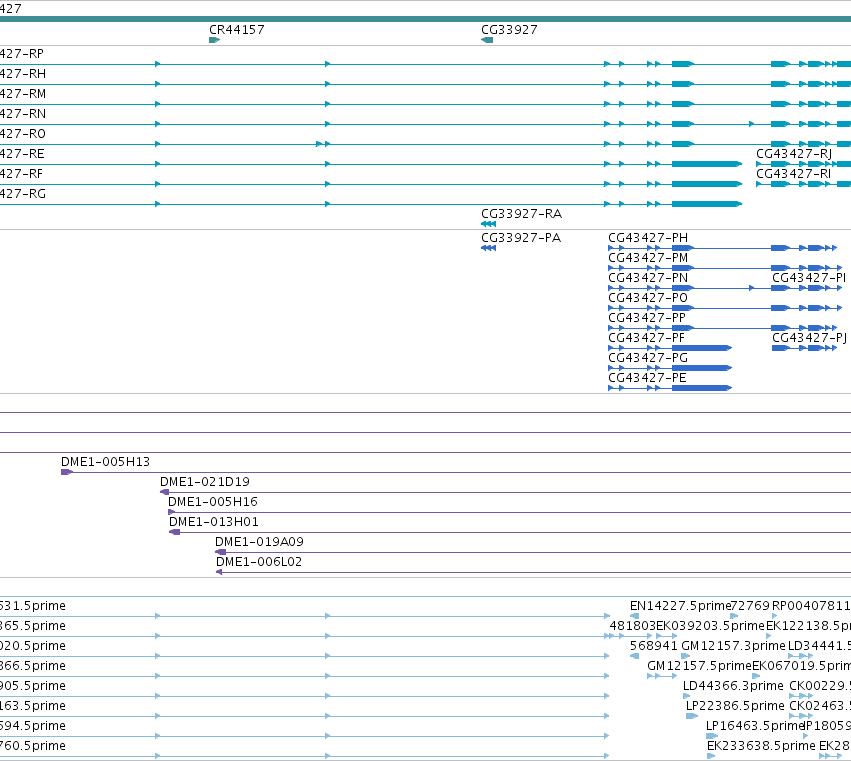851x761 pixels.
Task: Select the wide exon block on 427-RG transcript
Action: tap(707, 204)
